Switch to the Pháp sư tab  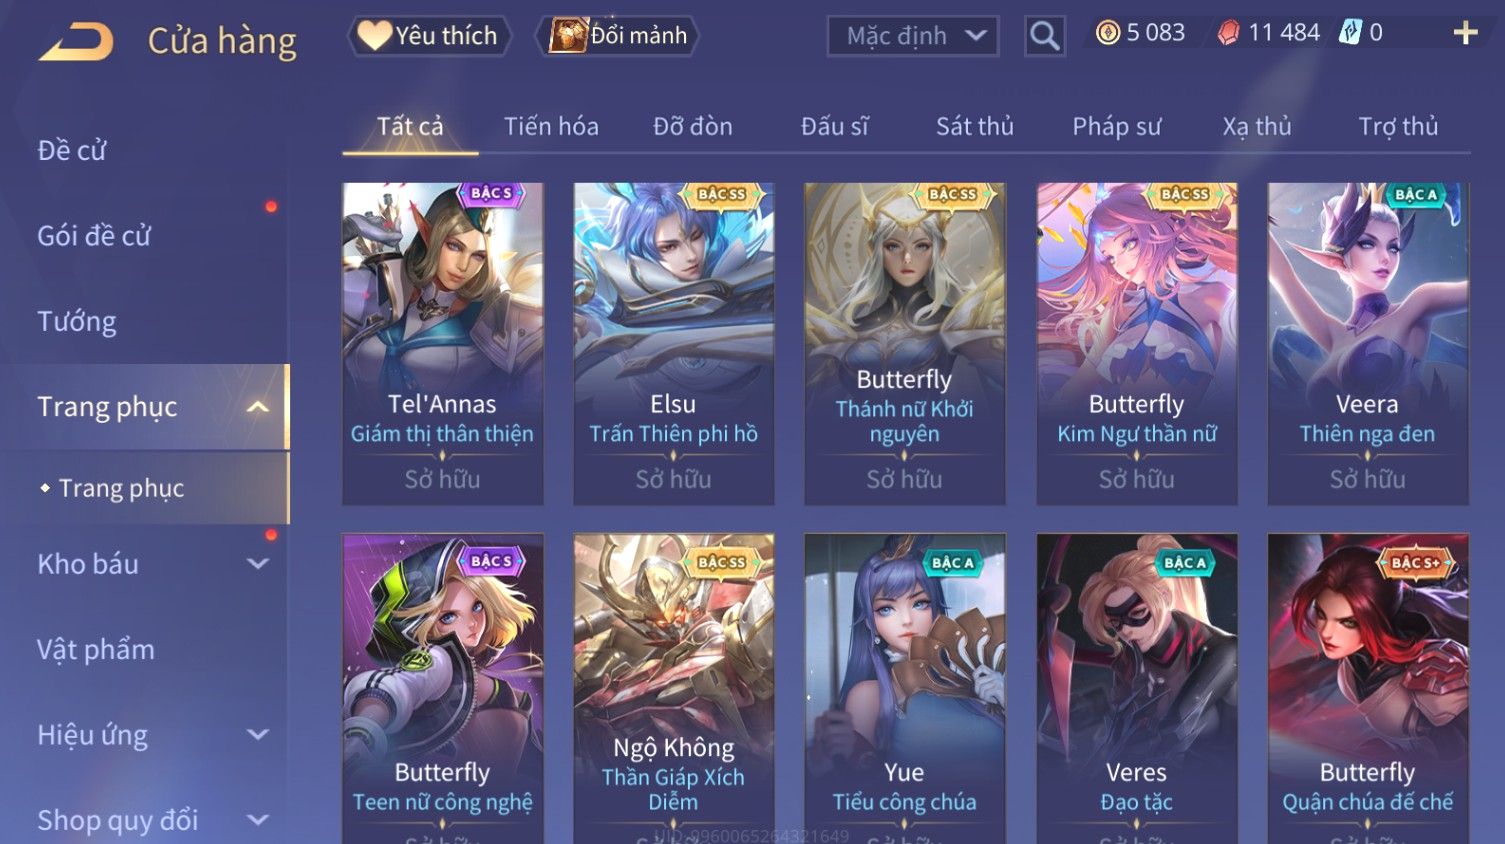coord(1117,127)
